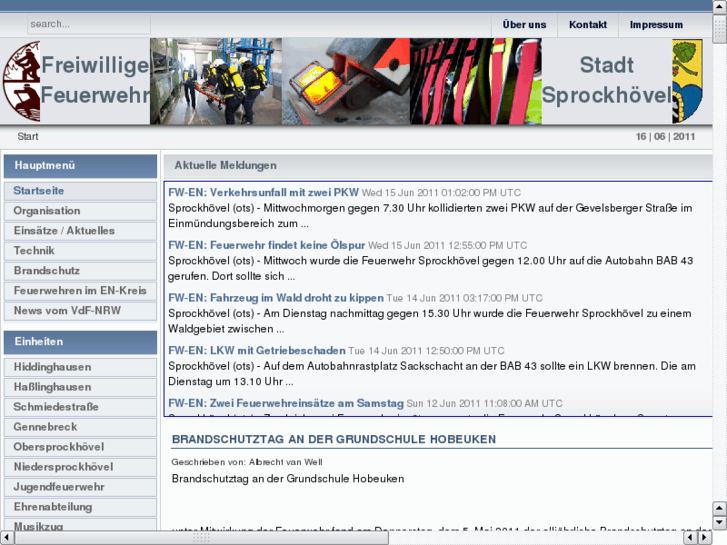Click the red hoses banner photo
Image resolution: width=727 pixels, height=545 pixels.
point(476,81)
